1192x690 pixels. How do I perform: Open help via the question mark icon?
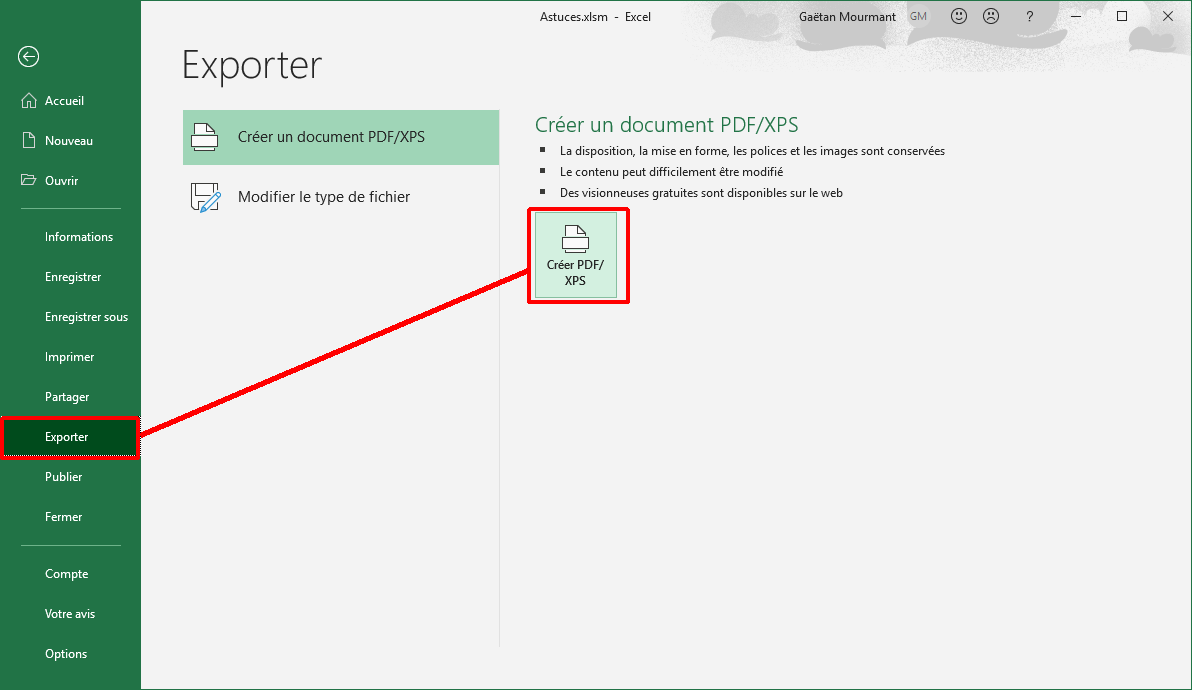point(1029,16)
